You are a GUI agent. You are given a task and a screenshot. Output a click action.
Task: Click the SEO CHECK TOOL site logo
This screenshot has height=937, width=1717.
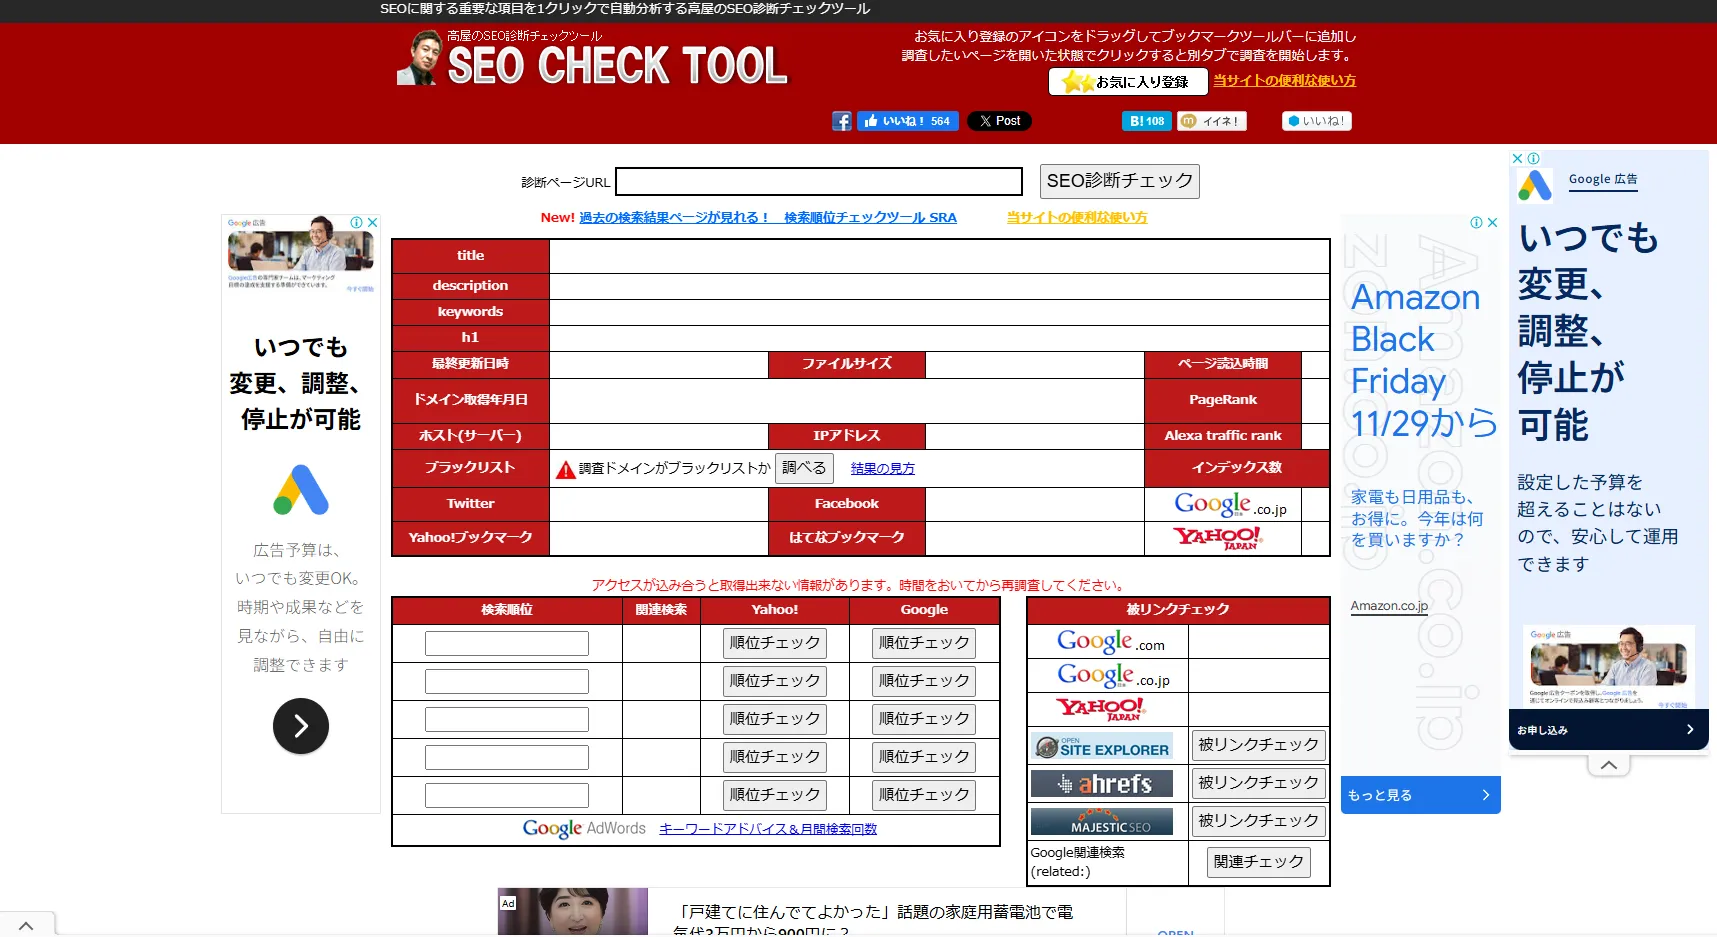[x=593, y=59]
